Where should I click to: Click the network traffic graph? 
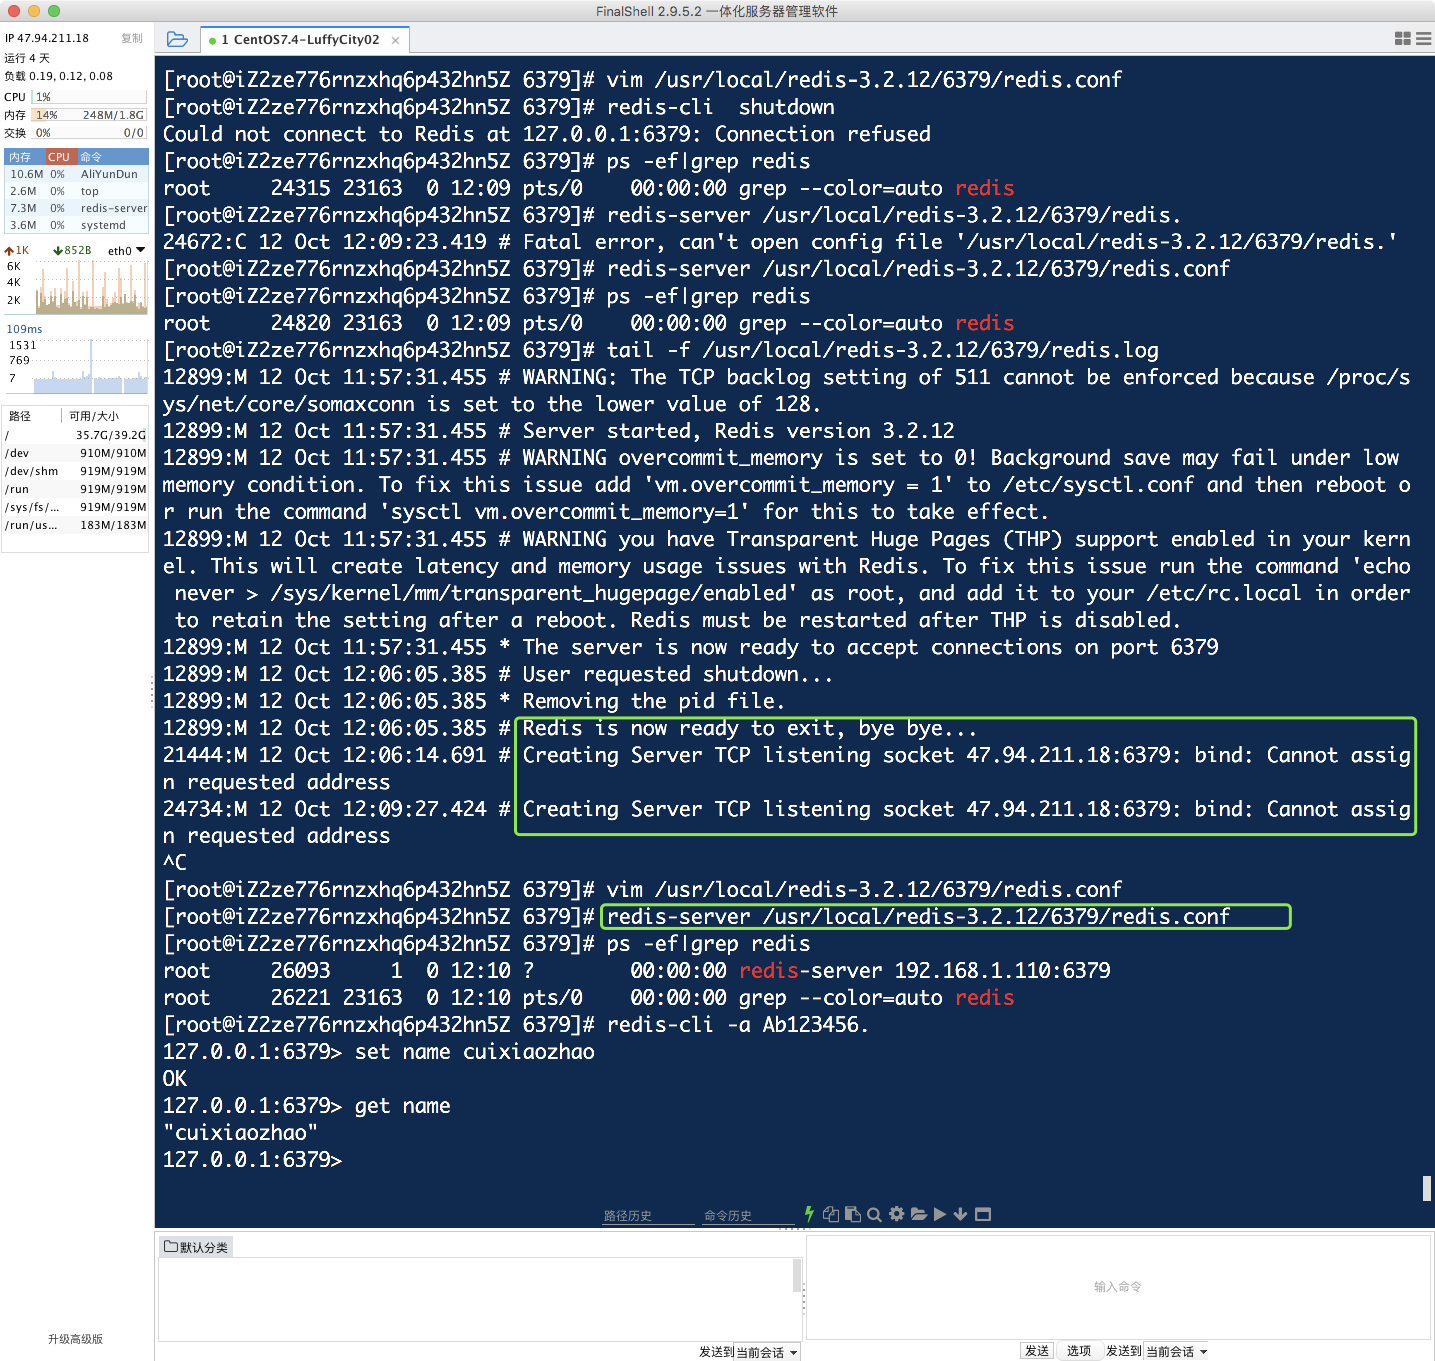91,287
